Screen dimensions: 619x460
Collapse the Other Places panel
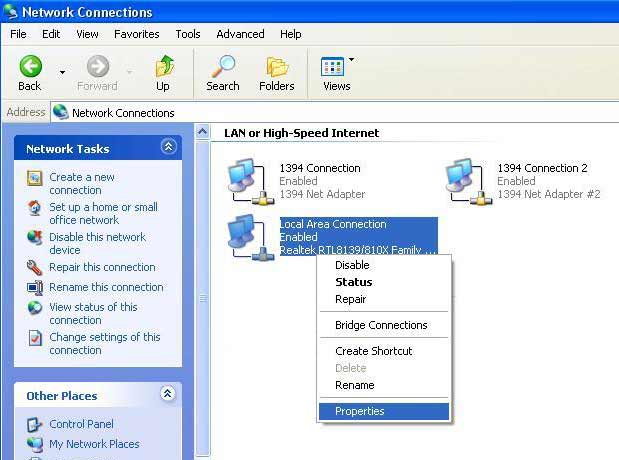(x=167, y=393)
